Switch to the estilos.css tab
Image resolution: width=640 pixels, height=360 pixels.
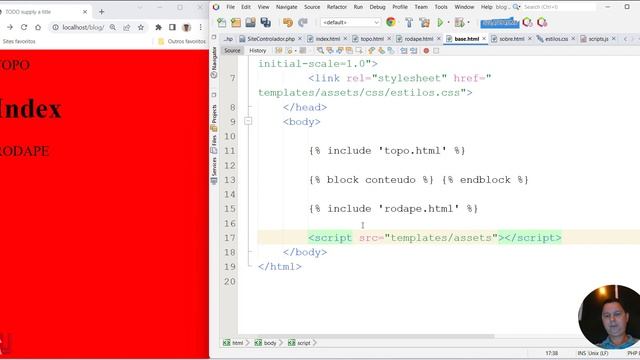pos(556,39)
